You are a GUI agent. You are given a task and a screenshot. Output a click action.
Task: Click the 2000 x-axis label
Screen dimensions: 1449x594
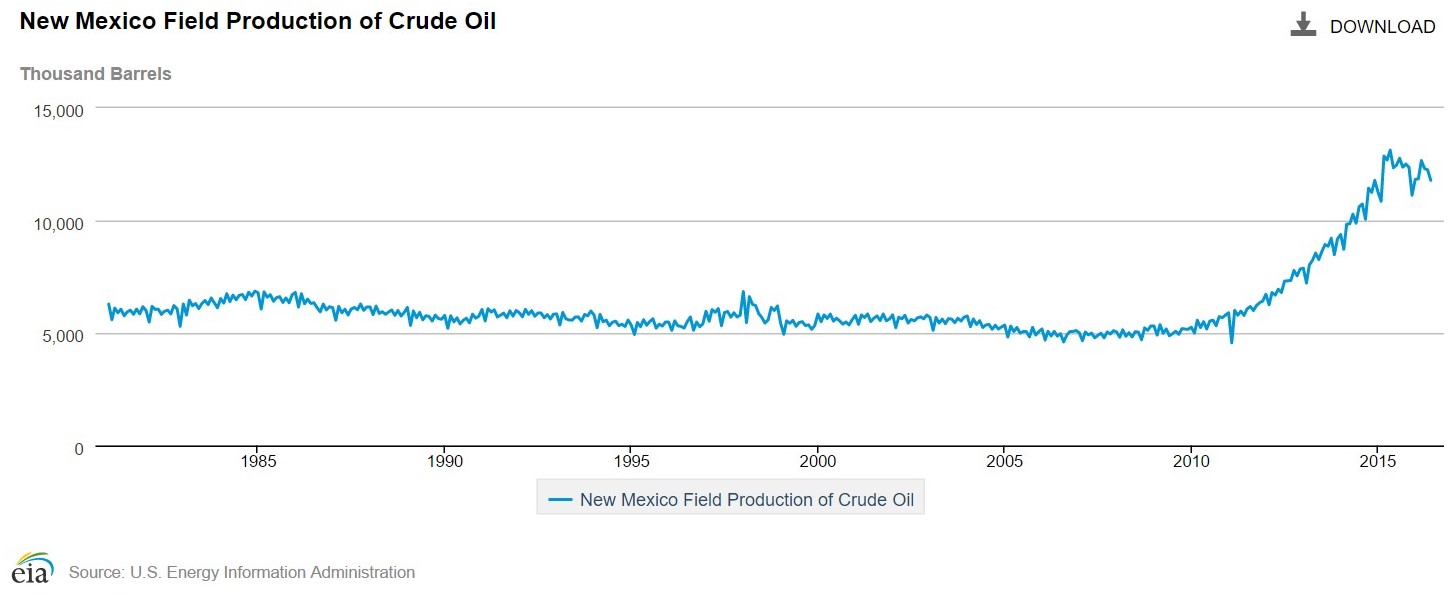818,462
